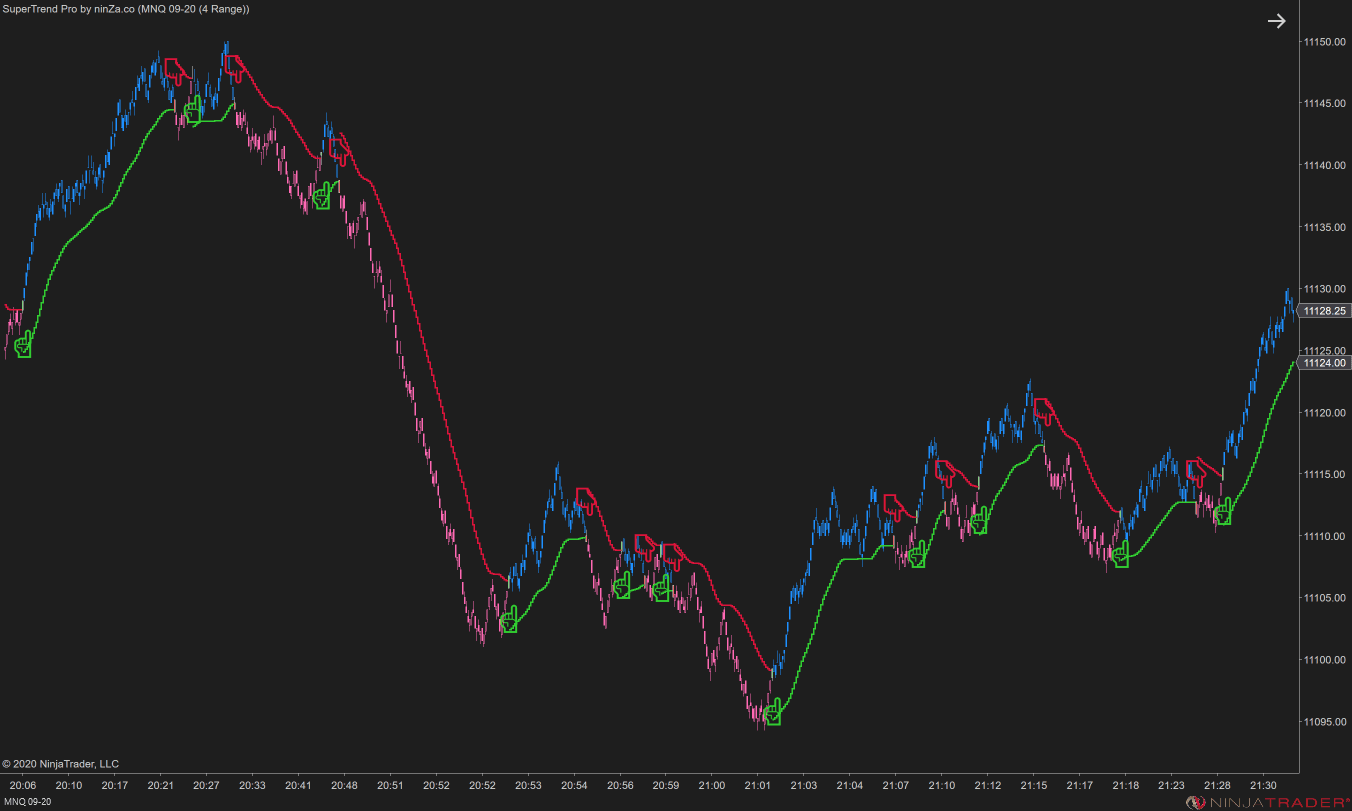Click the 11105.00 price axis label

1324,598
